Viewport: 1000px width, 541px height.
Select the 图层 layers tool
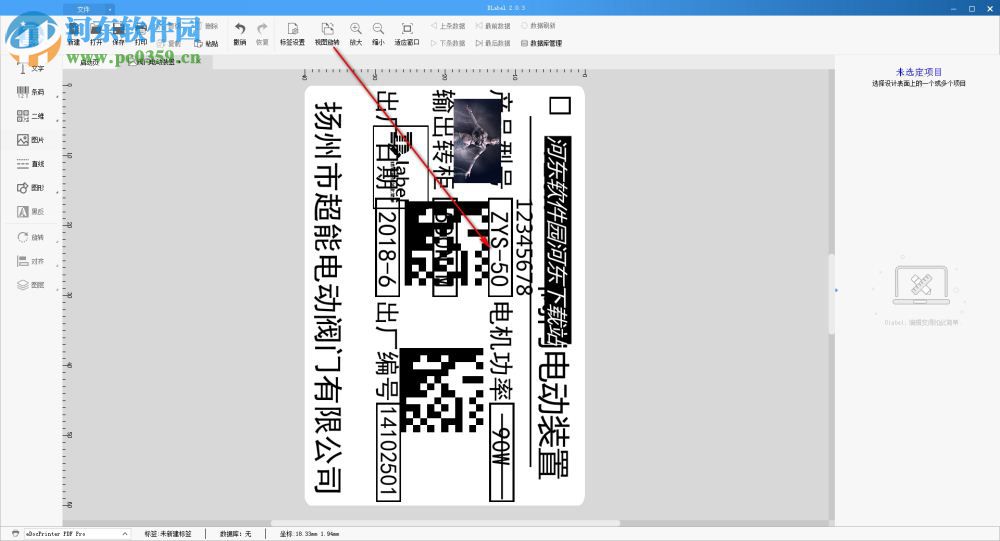[x=30, y=285]
